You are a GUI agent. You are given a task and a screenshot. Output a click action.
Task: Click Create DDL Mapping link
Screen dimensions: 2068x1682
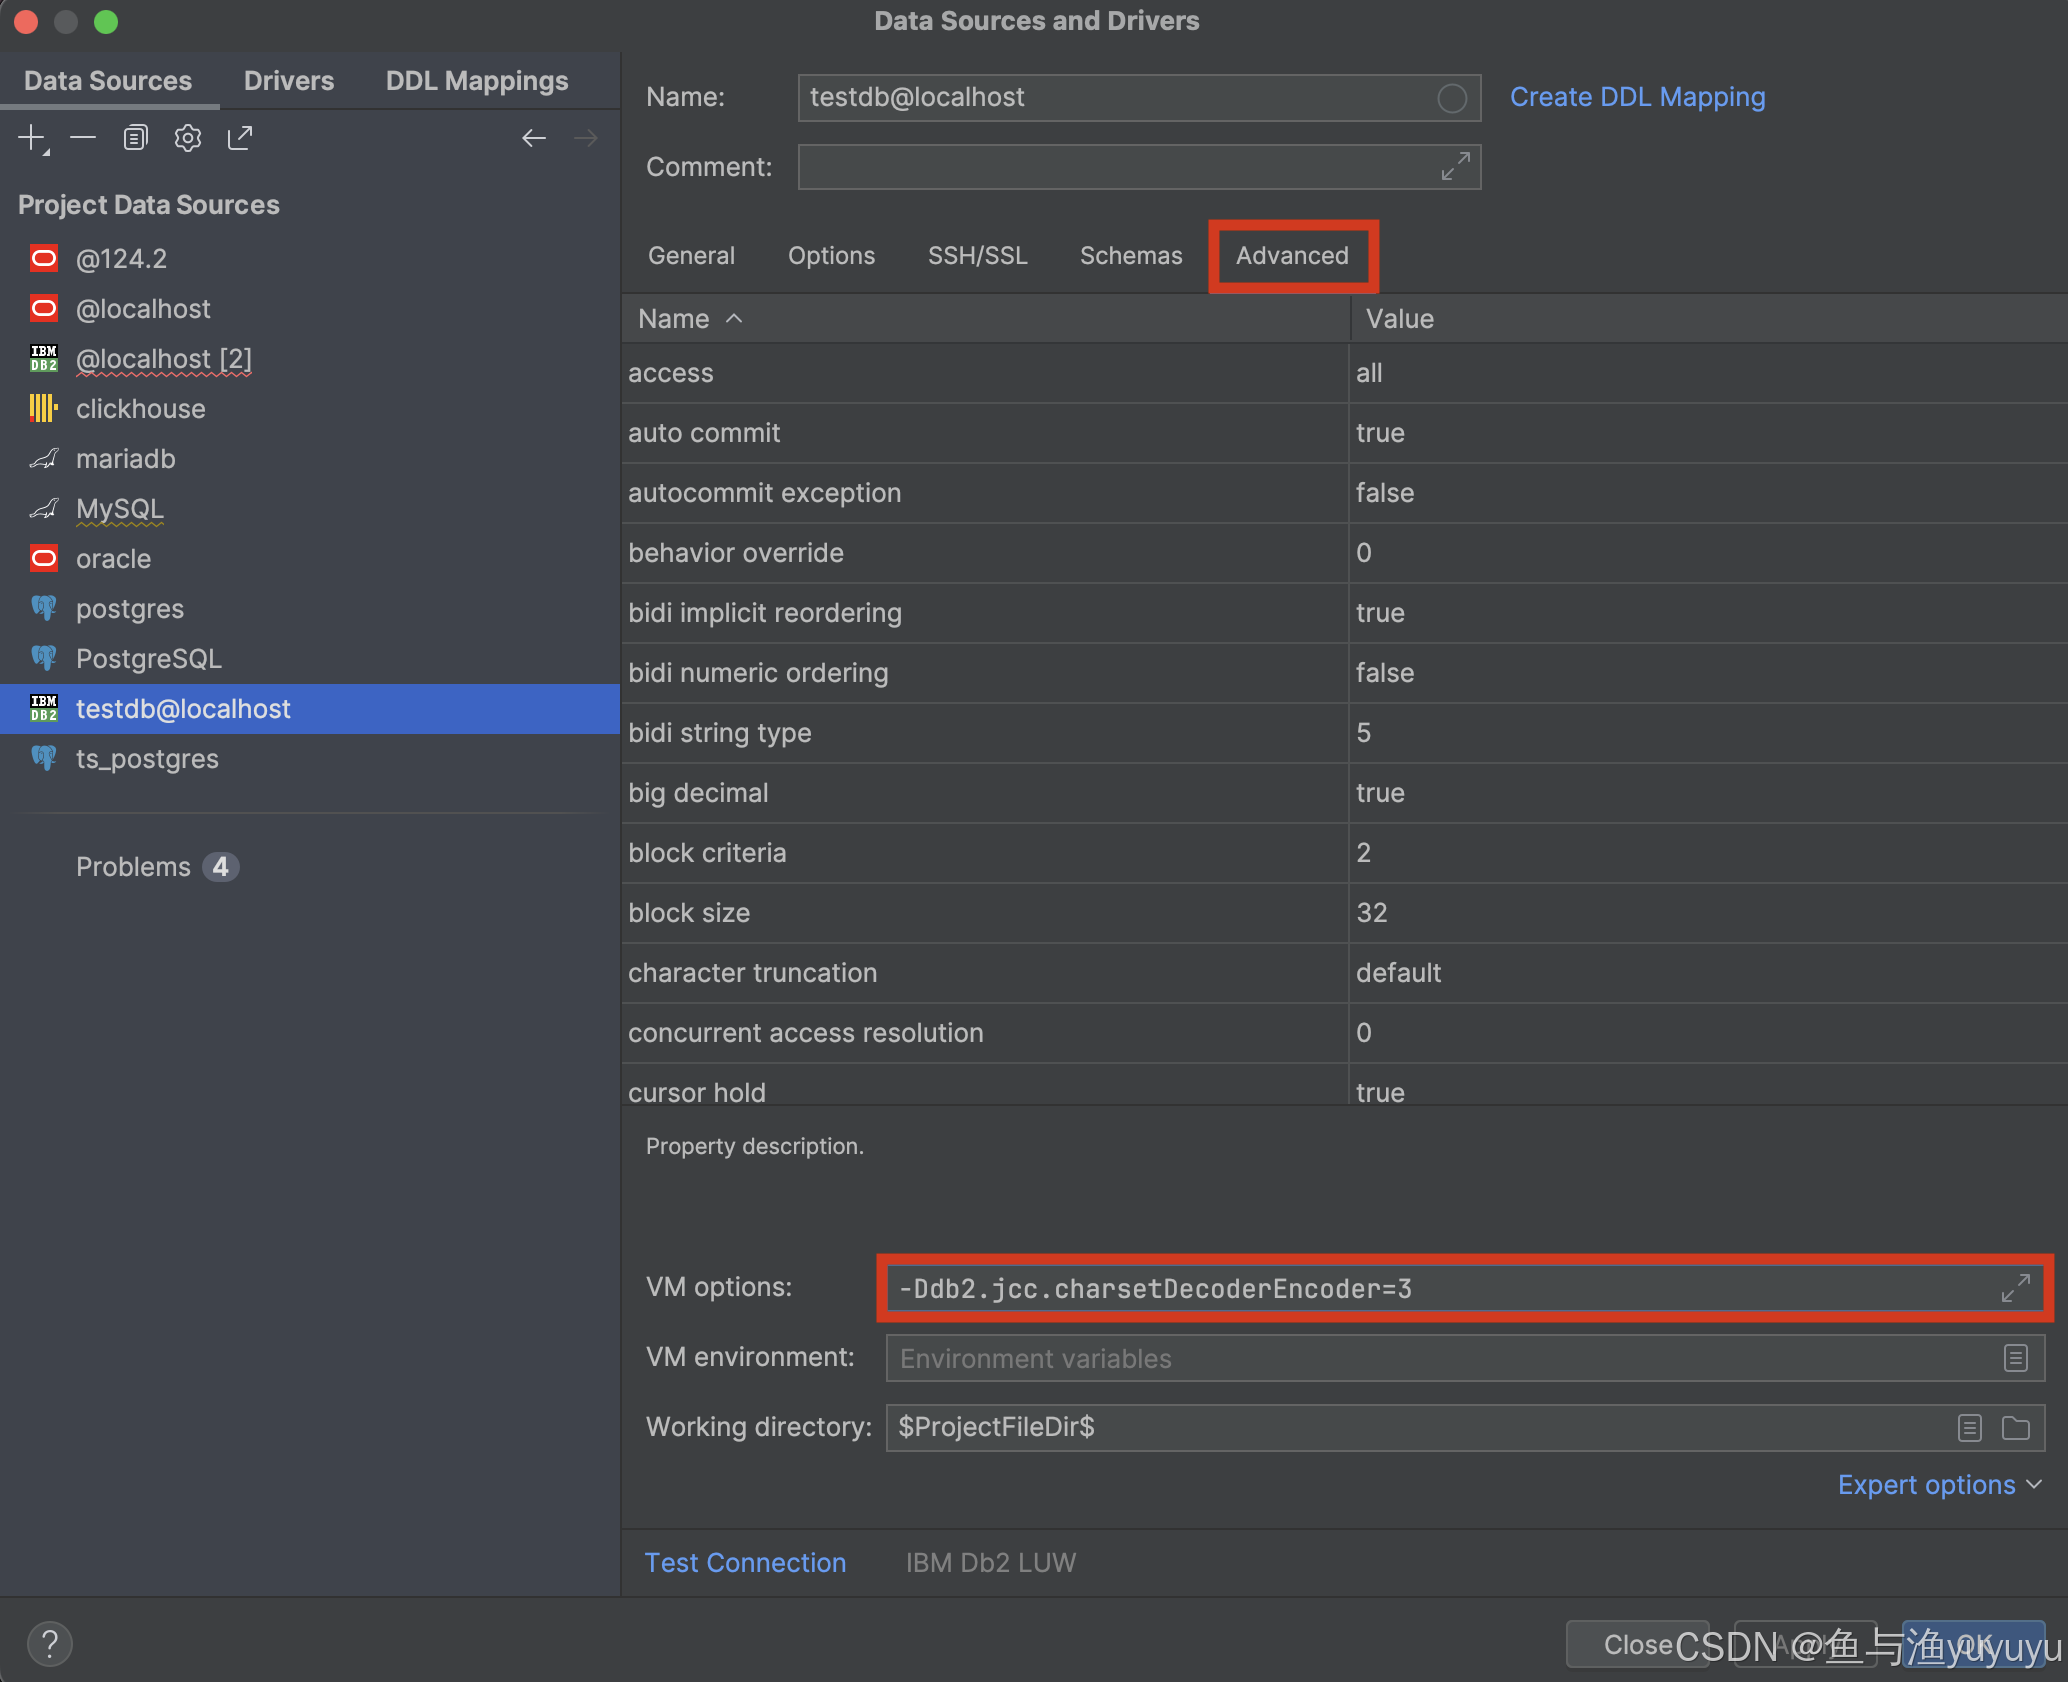point(1637,97)
